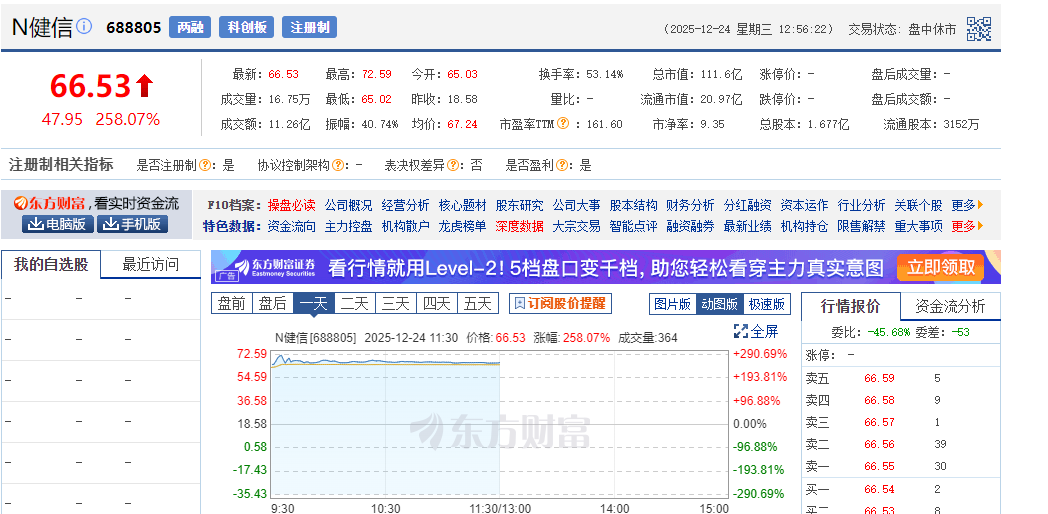
Task: Click the 立即领取 banner button
Action: click(940, 267)
